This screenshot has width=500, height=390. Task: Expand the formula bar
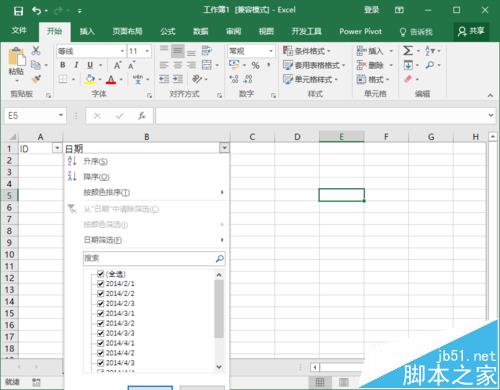click(x=491, y=115)
